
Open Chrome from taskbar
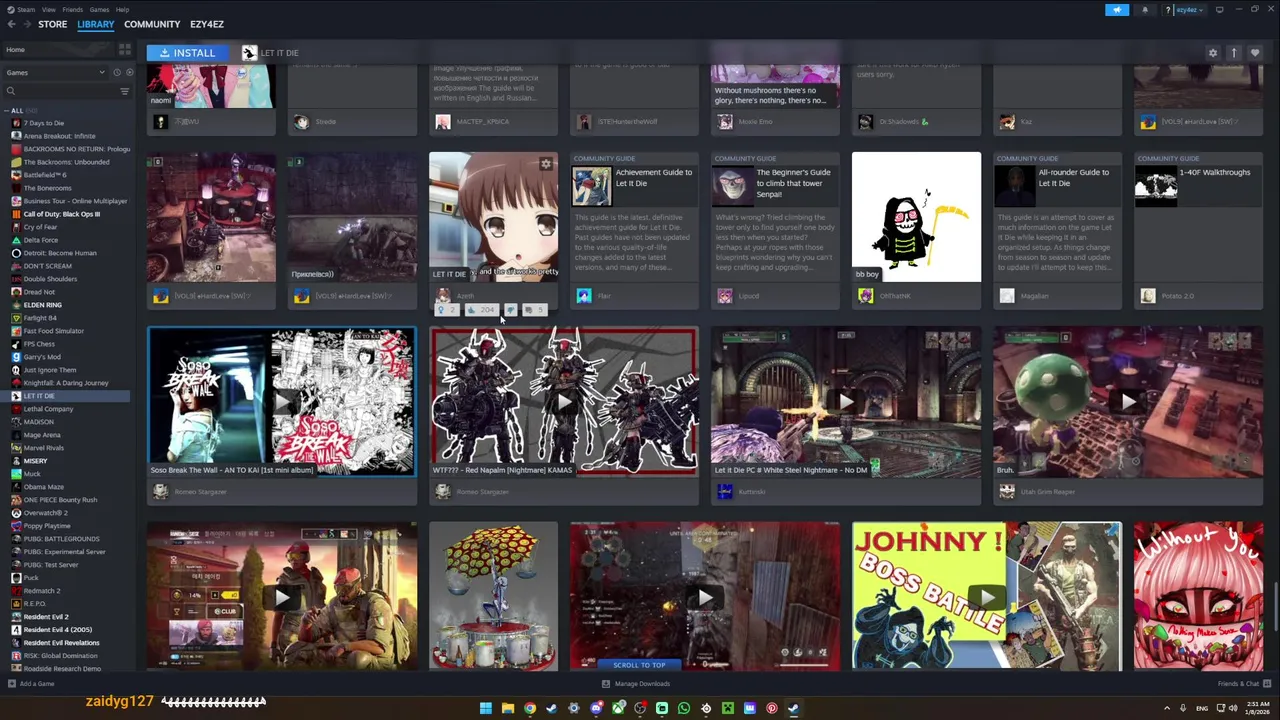pos(530,708)
